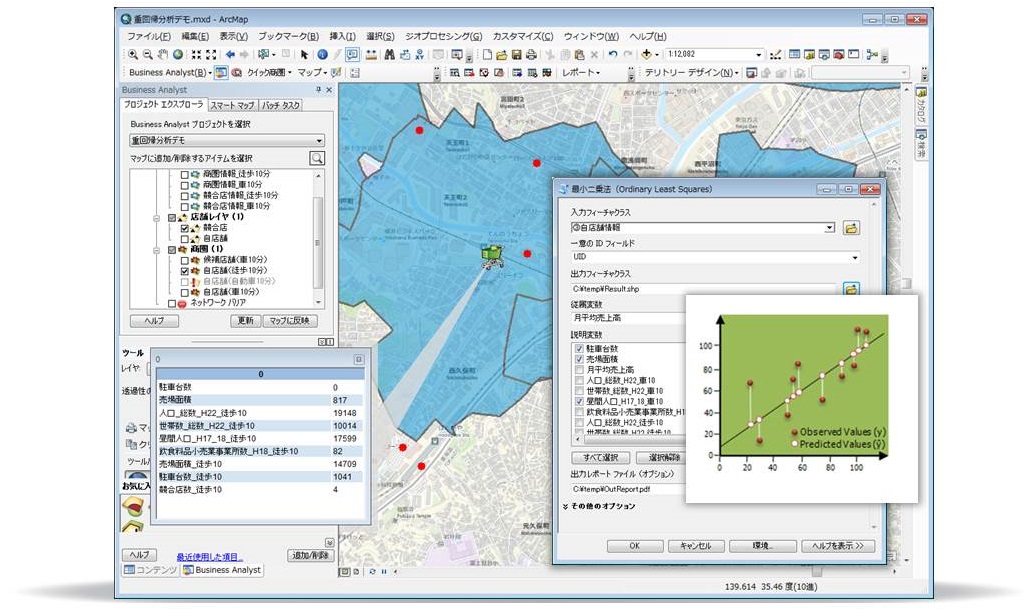The image size is (1034, 612).
Task: Undo the last action
Action: [613, 55]
